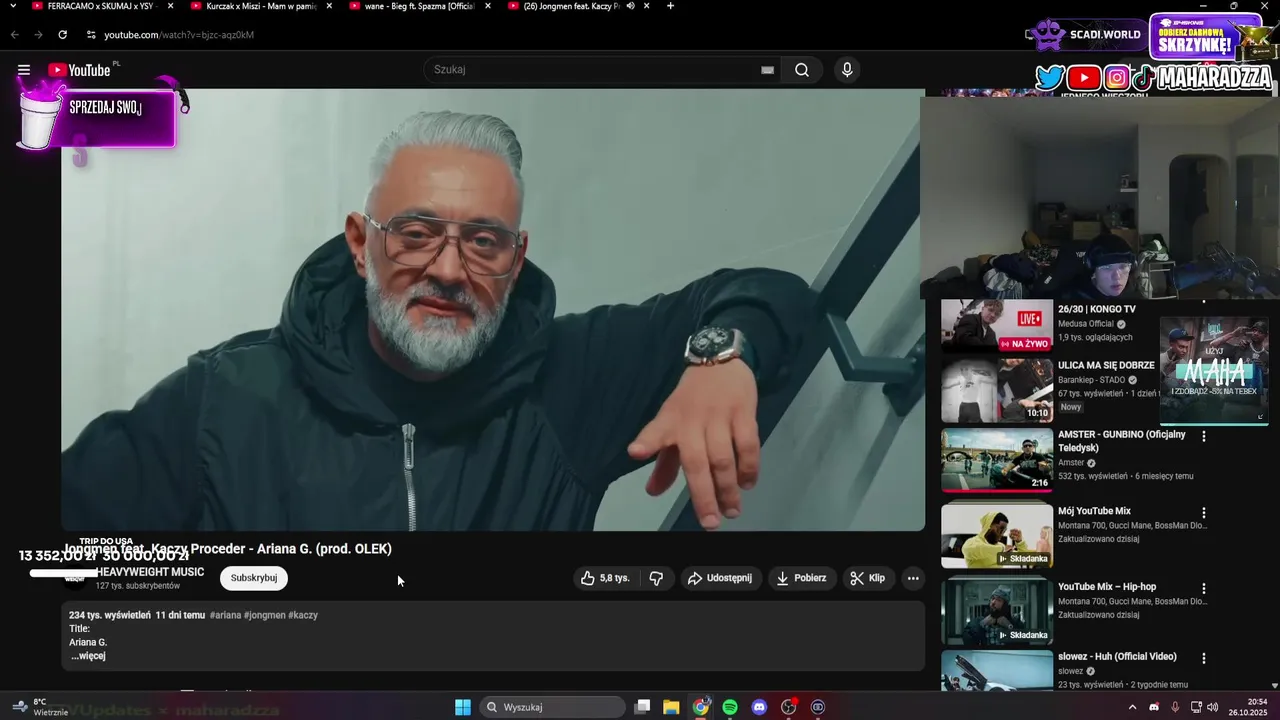Start voice search with microphone icon
The image size is (1280, 720).
click(x=847, y=70)
